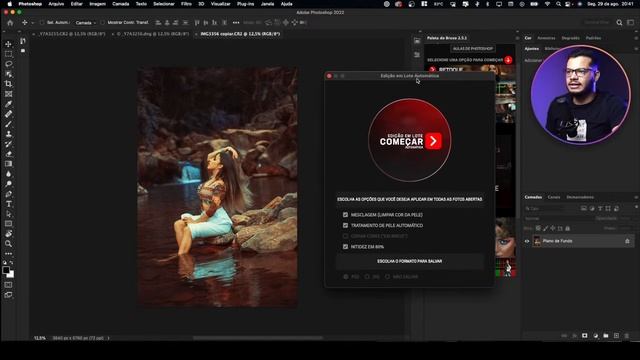The width and height of the screenshot is (640, 360).
Task: Click AULAS DE PHOTOSHOP button in Brusa panel
Action: click(x=472, y=49)
